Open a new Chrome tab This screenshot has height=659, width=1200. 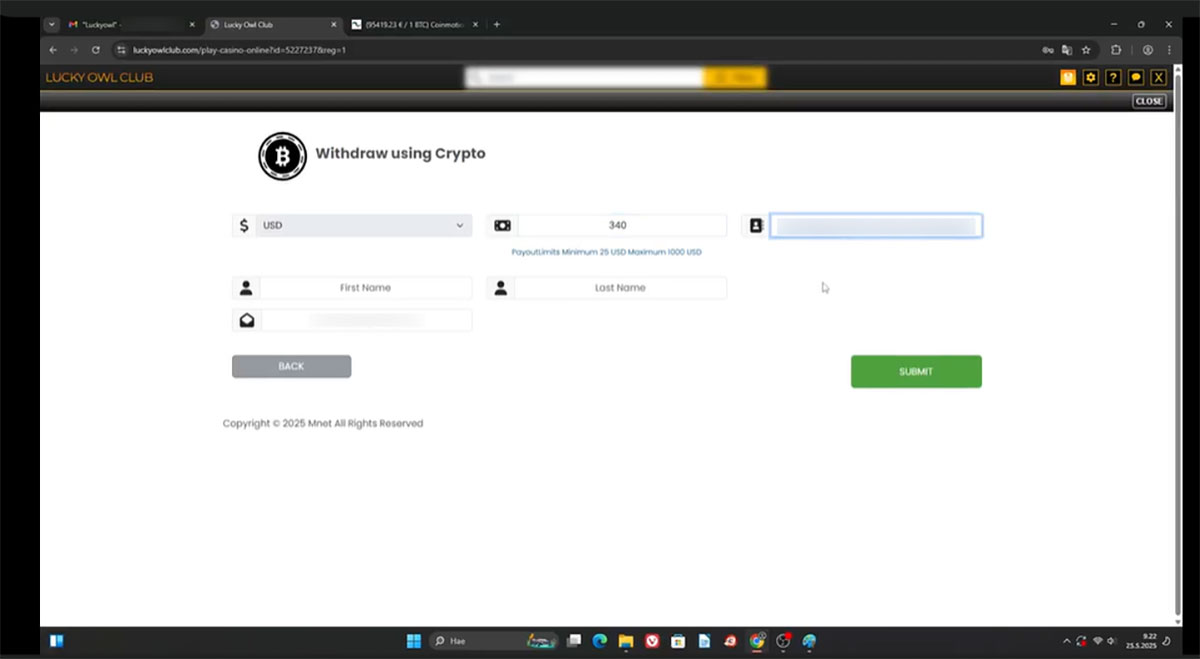pyautogui.click(x=497, y=24)
